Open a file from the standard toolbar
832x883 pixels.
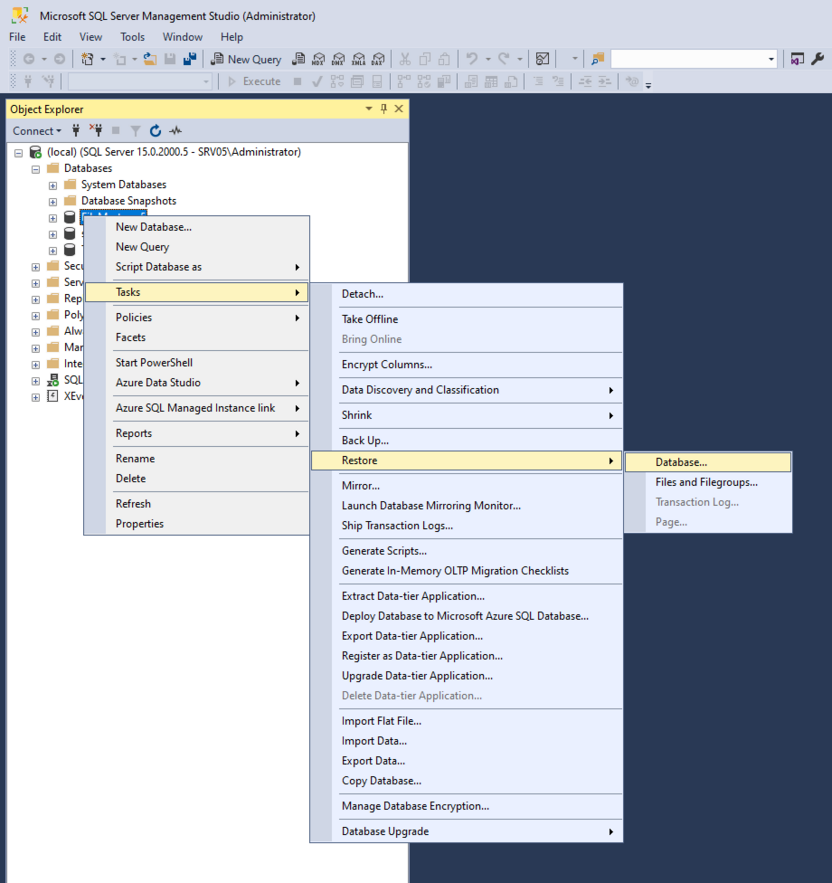152,58
